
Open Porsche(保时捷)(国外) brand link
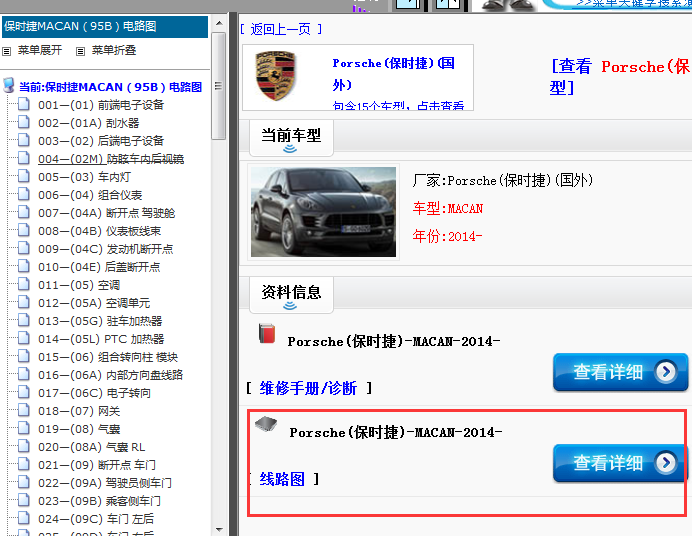pyautogui.click(x=393, y=74)
